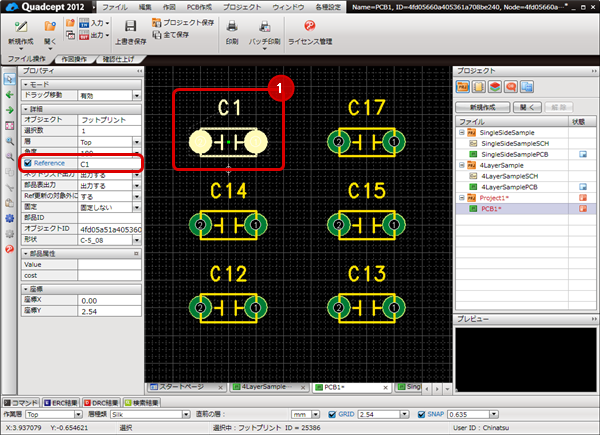This screenshot has width=600, height=435.
Task: Click the 座標X input field
Action: tap(109, 300)
